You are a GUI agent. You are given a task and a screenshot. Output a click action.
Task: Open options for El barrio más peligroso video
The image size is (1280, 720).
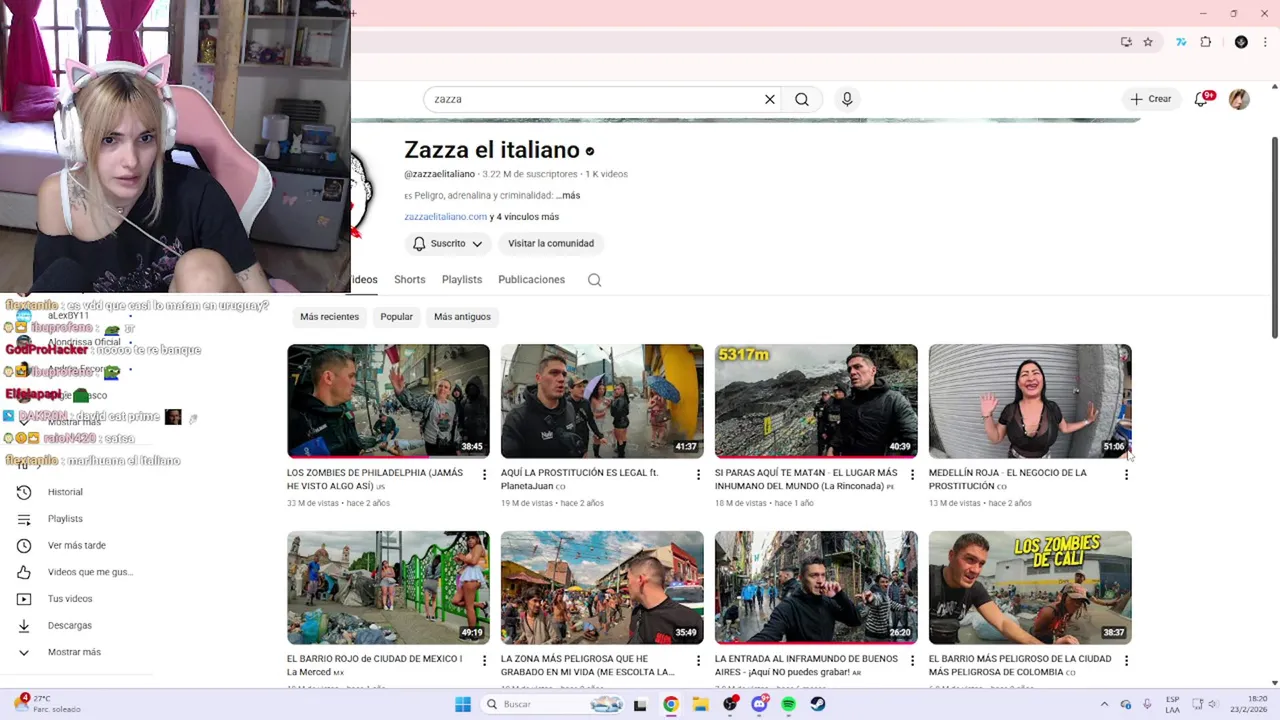(1126, 661)
